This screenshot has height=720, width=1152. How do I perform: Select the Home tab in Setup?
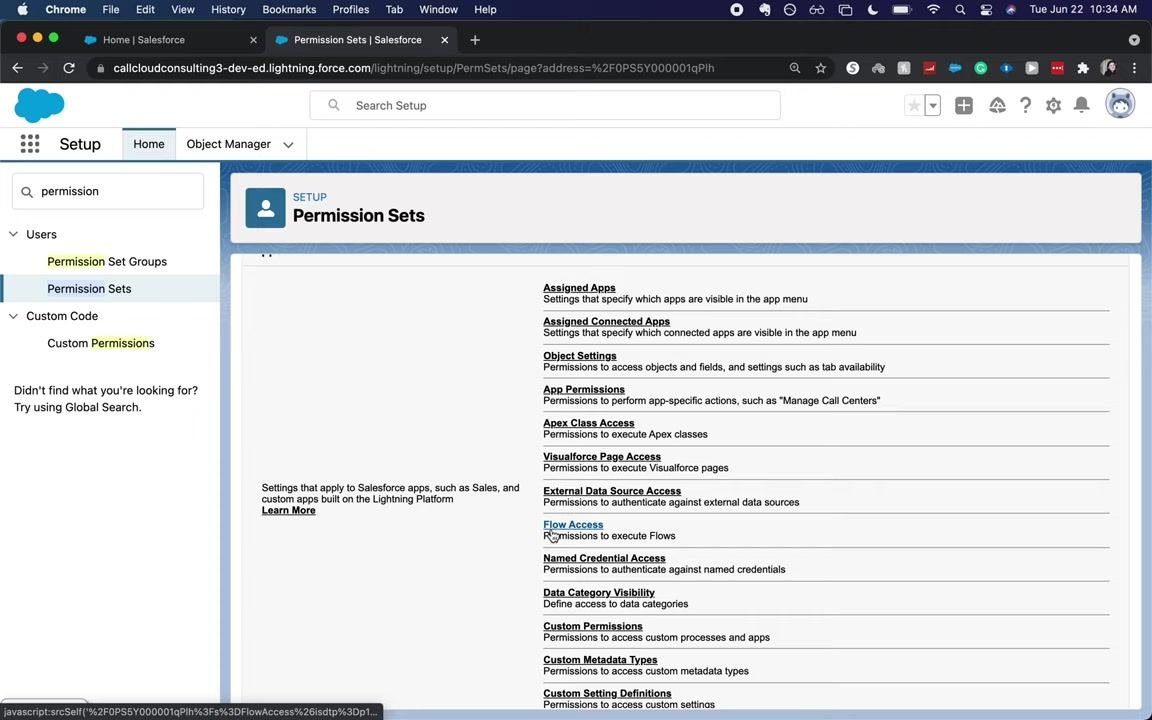[148, 144]
